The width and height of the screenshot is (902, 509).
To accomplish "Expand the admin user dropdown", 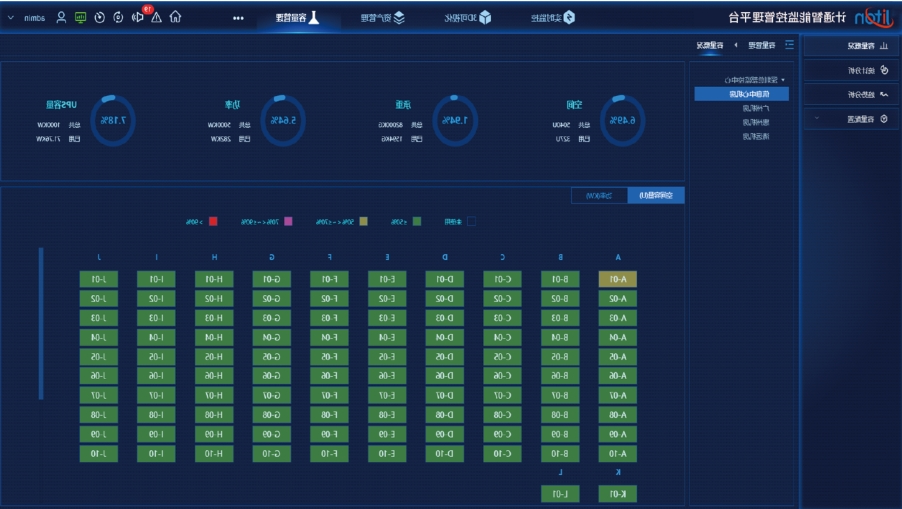I will 11,17.
